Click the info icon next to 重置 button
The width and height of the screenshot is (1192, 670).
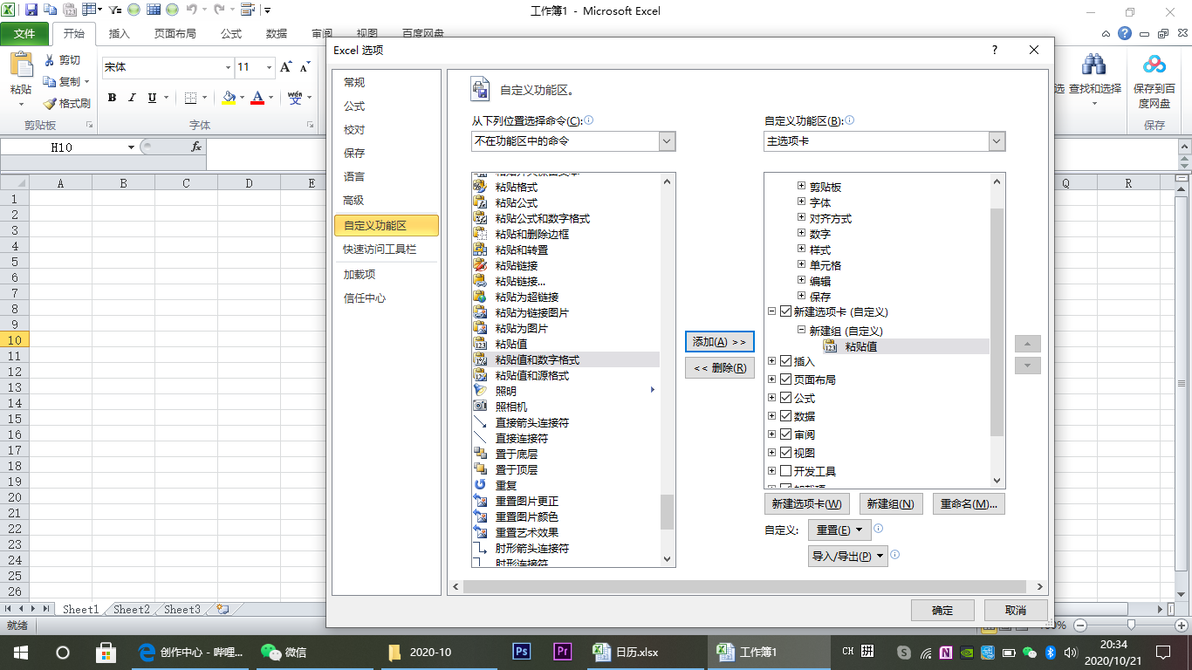878,529
